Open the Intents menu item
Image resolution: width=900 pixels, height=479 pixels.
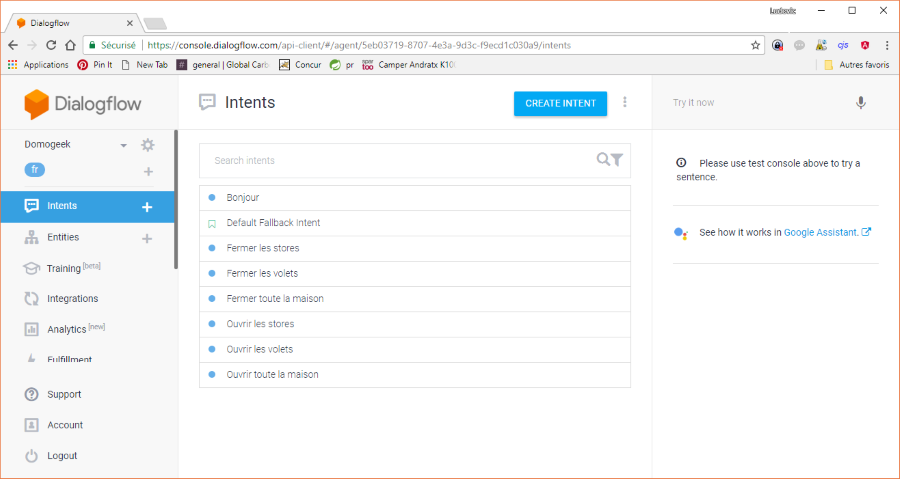(62, 206)
